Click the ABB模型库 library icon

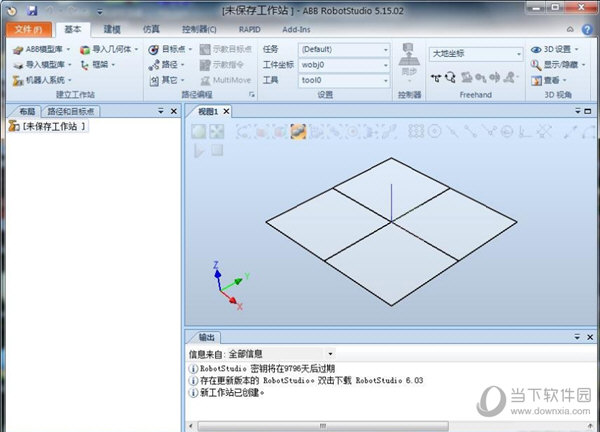(x=18, y=50)
